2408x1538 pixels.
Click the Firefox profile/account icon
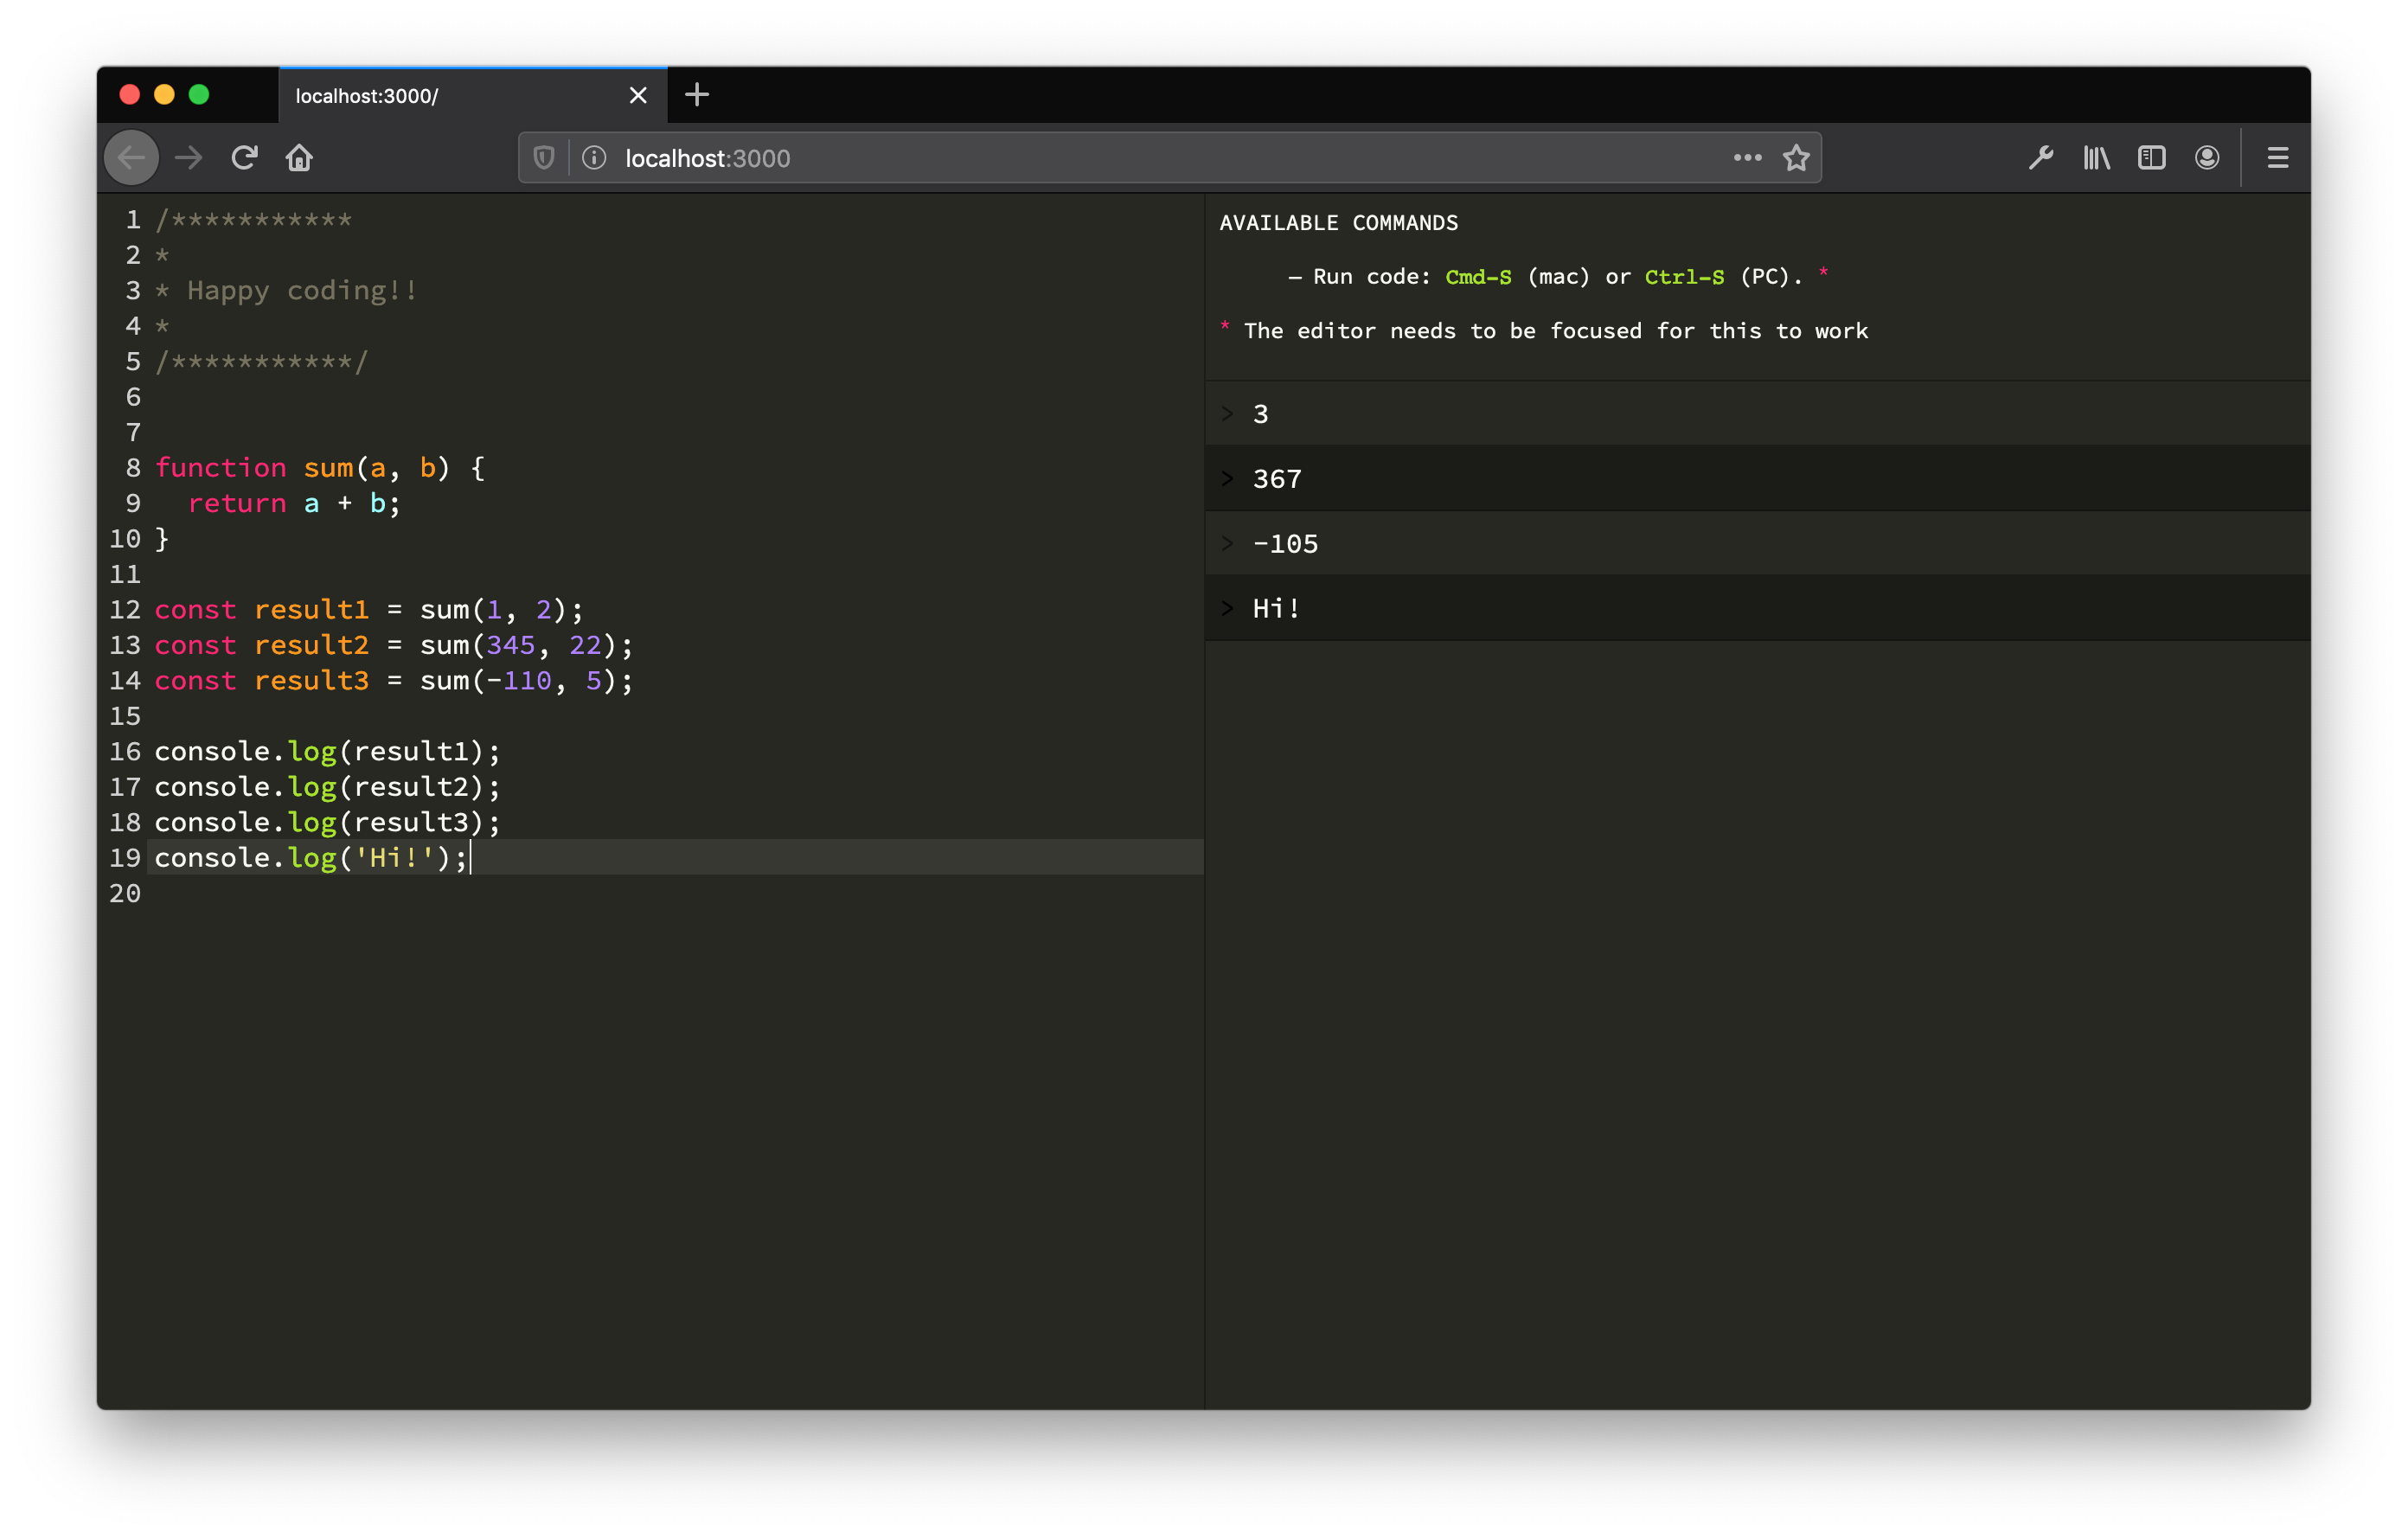pyautogui.click(x=2208, y=158)
